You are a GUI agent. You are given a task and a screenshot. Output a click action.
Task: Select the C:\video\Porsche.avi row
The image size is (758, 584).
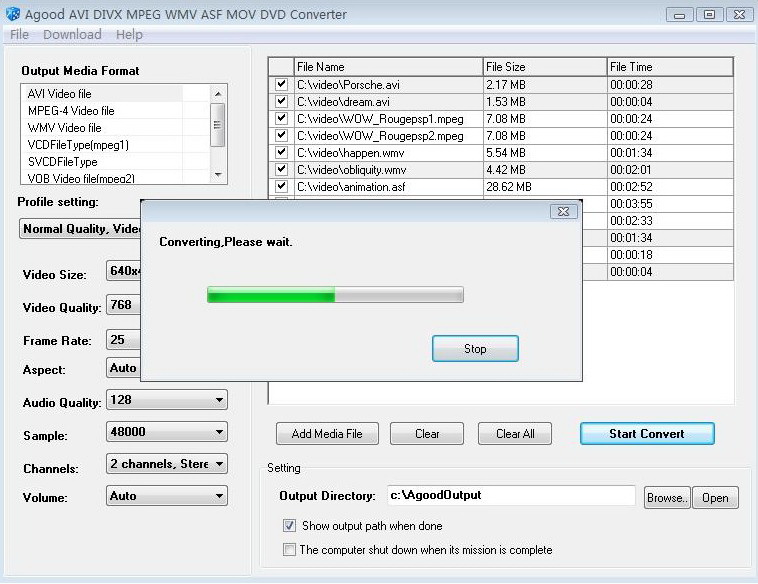(500, 85)
